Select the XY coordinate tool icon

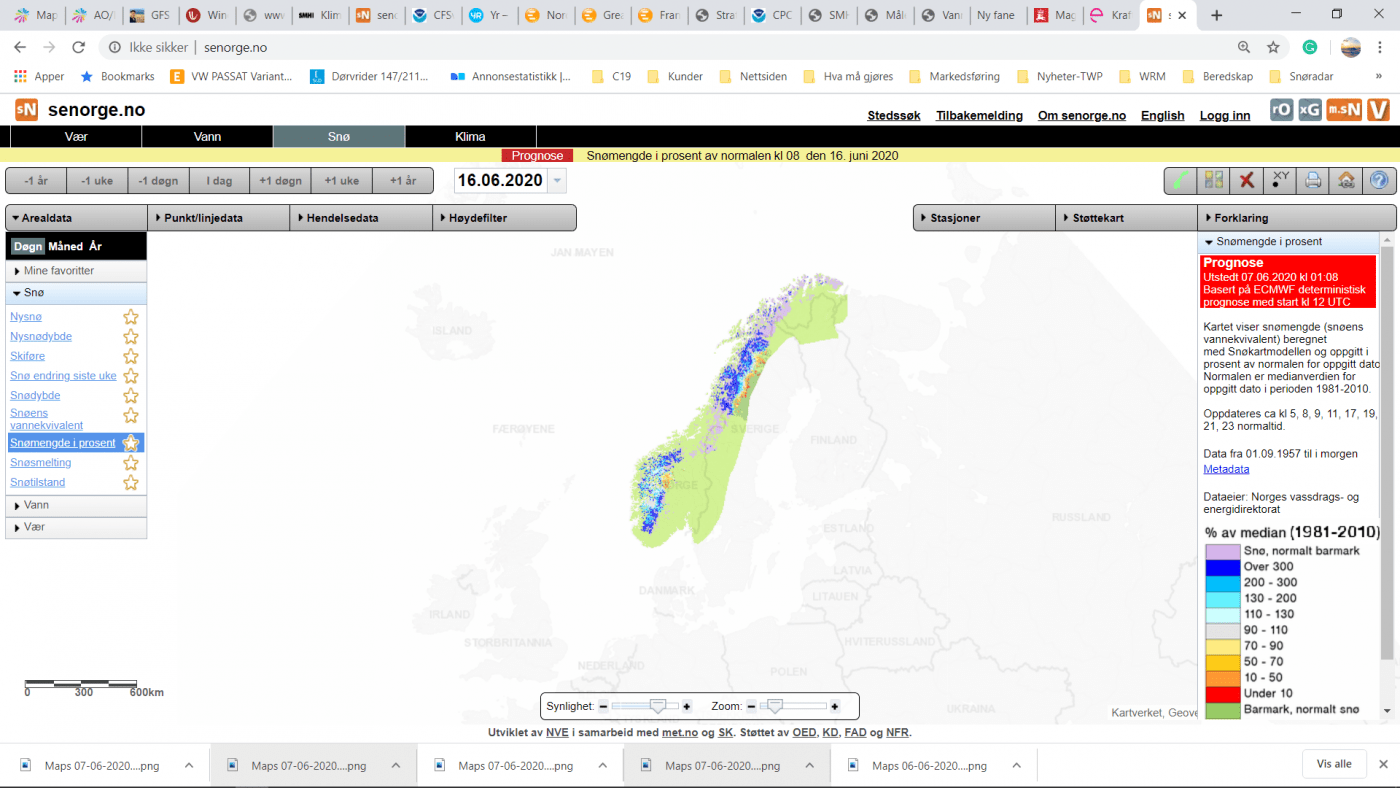(1280, 181)
